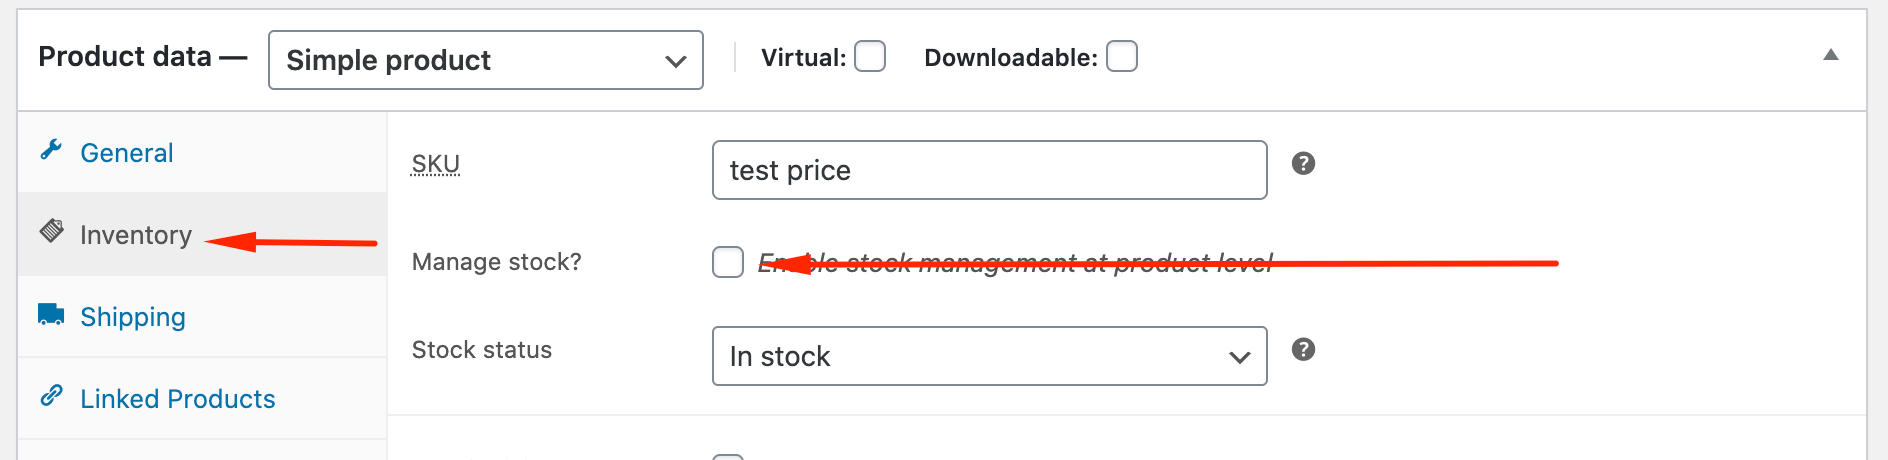
Task: Collapse the Product data panel arrow
Action: 1831,55
